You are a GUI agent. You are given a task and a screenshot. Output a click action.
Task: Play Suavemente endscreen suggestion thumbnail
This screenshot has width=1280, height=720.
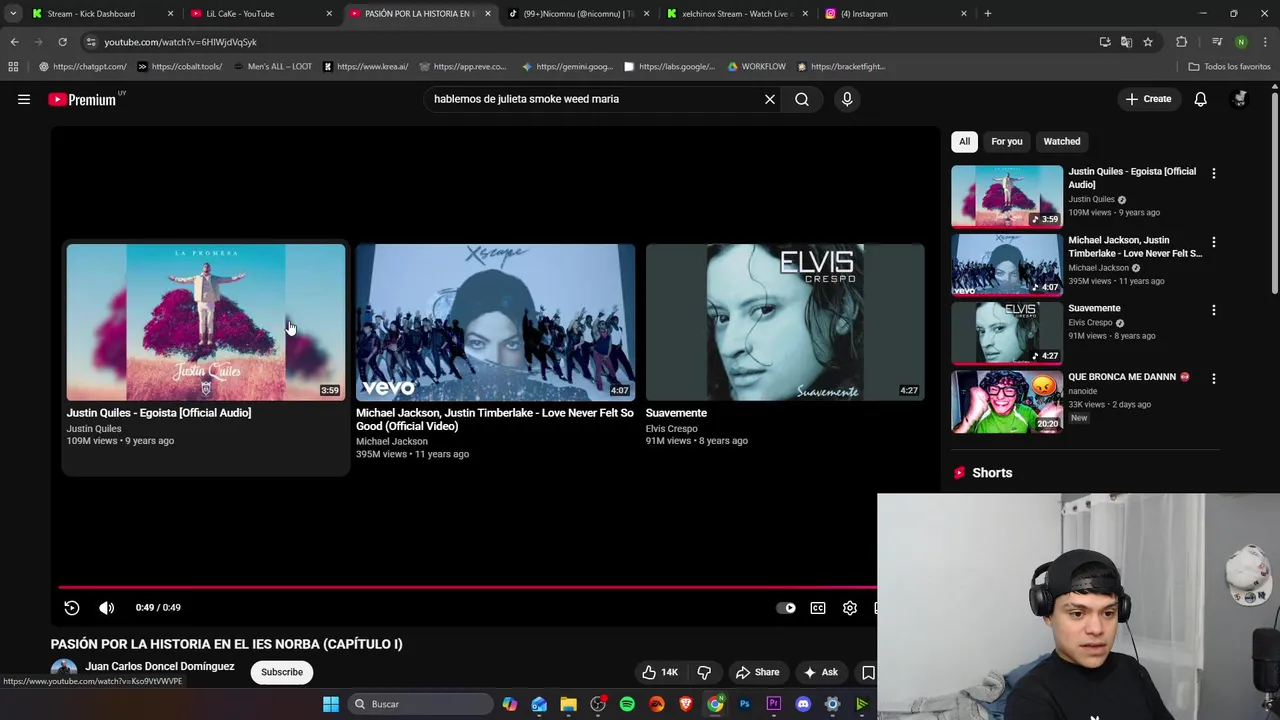(x=785, y=322)
